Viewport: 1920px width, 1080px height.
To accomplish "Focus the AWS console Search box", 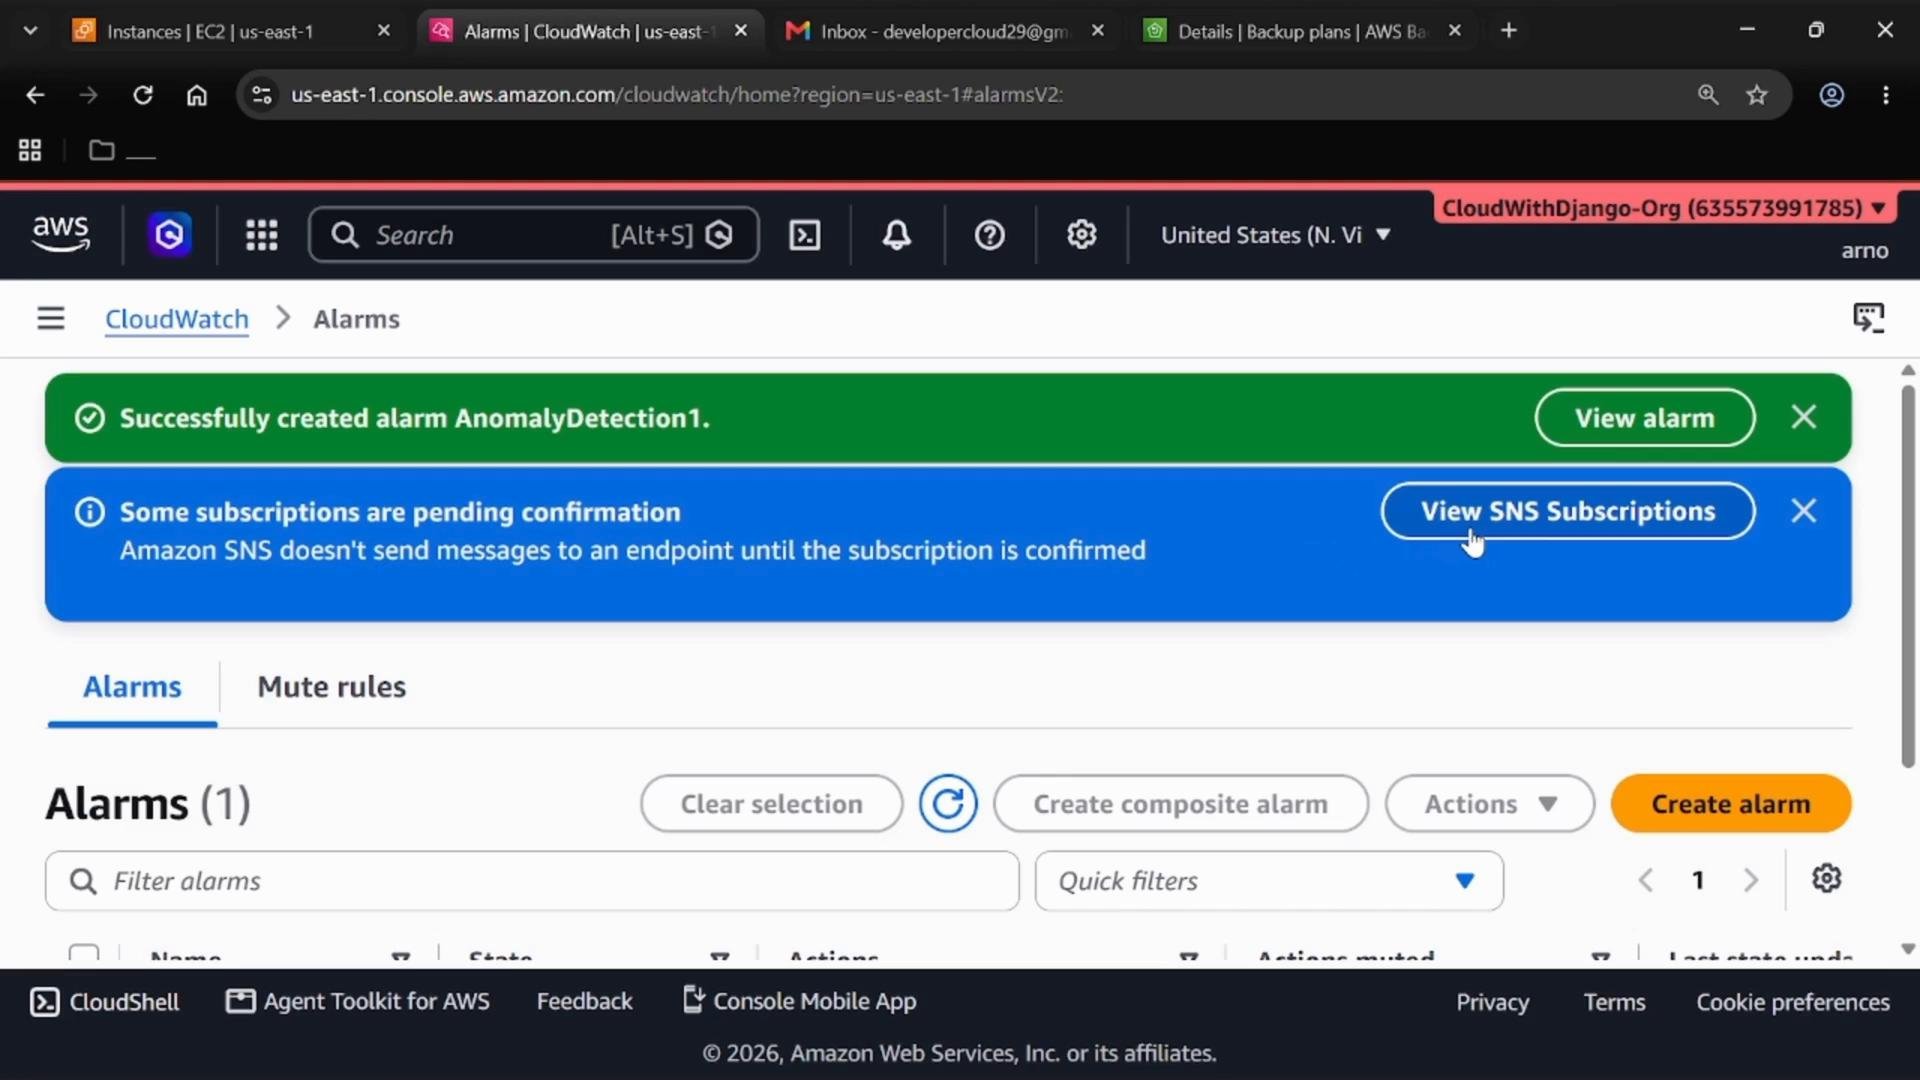I will pyautogui.click(x=533, y=235).
